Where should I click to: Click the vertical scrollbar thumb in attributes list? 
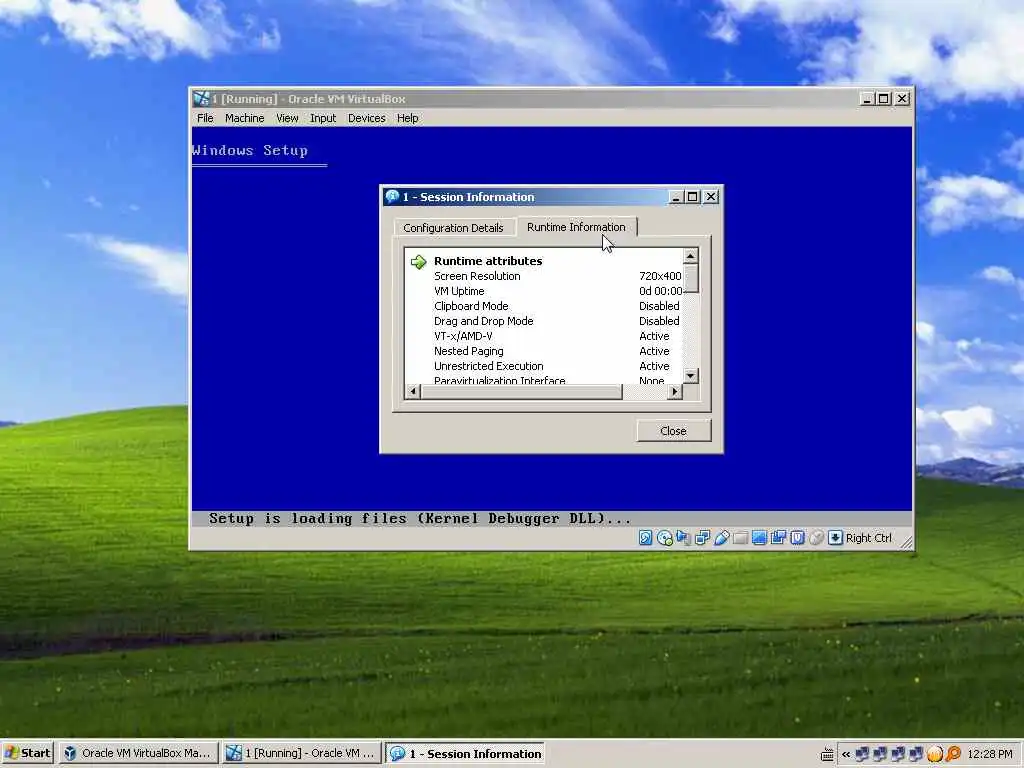click(690, 278)
